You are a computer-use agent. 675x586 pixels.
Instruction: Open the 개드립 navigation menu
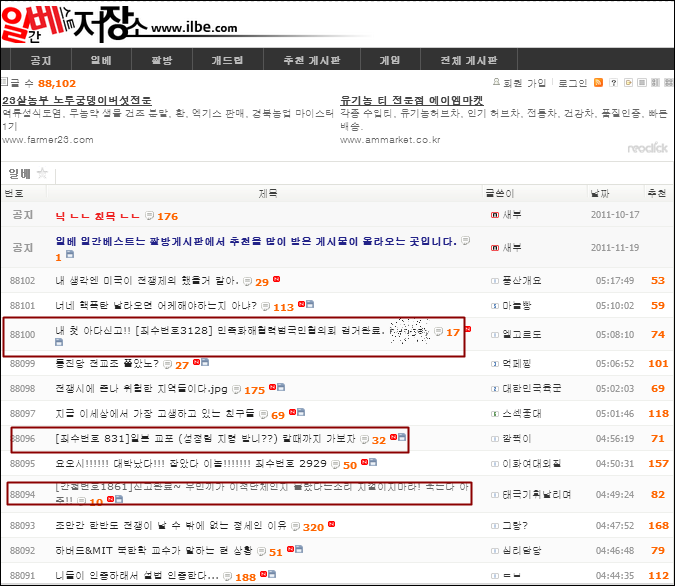[x=227, y=60]
